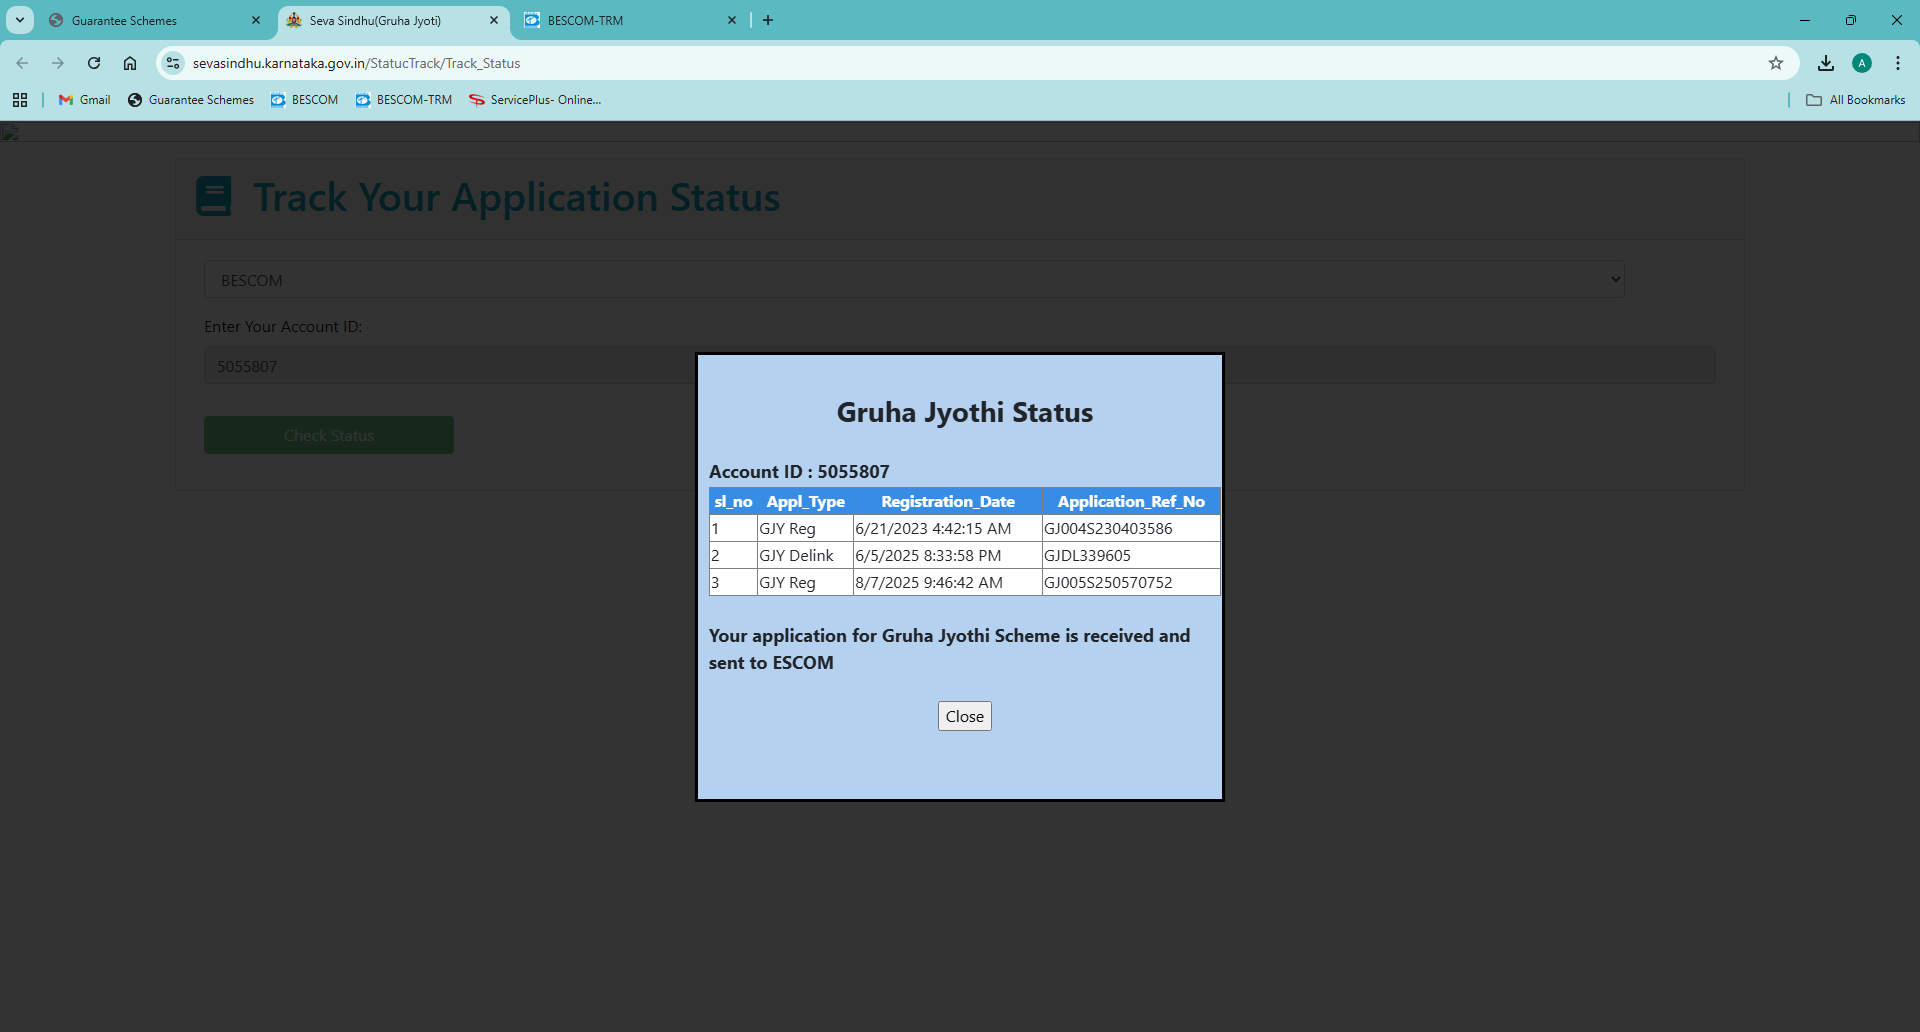Image resolution: width=1920 pixels, height=1032 pixels.
Task: Open the Chrome three-dot menu
Action: [x=1897, y=63]
